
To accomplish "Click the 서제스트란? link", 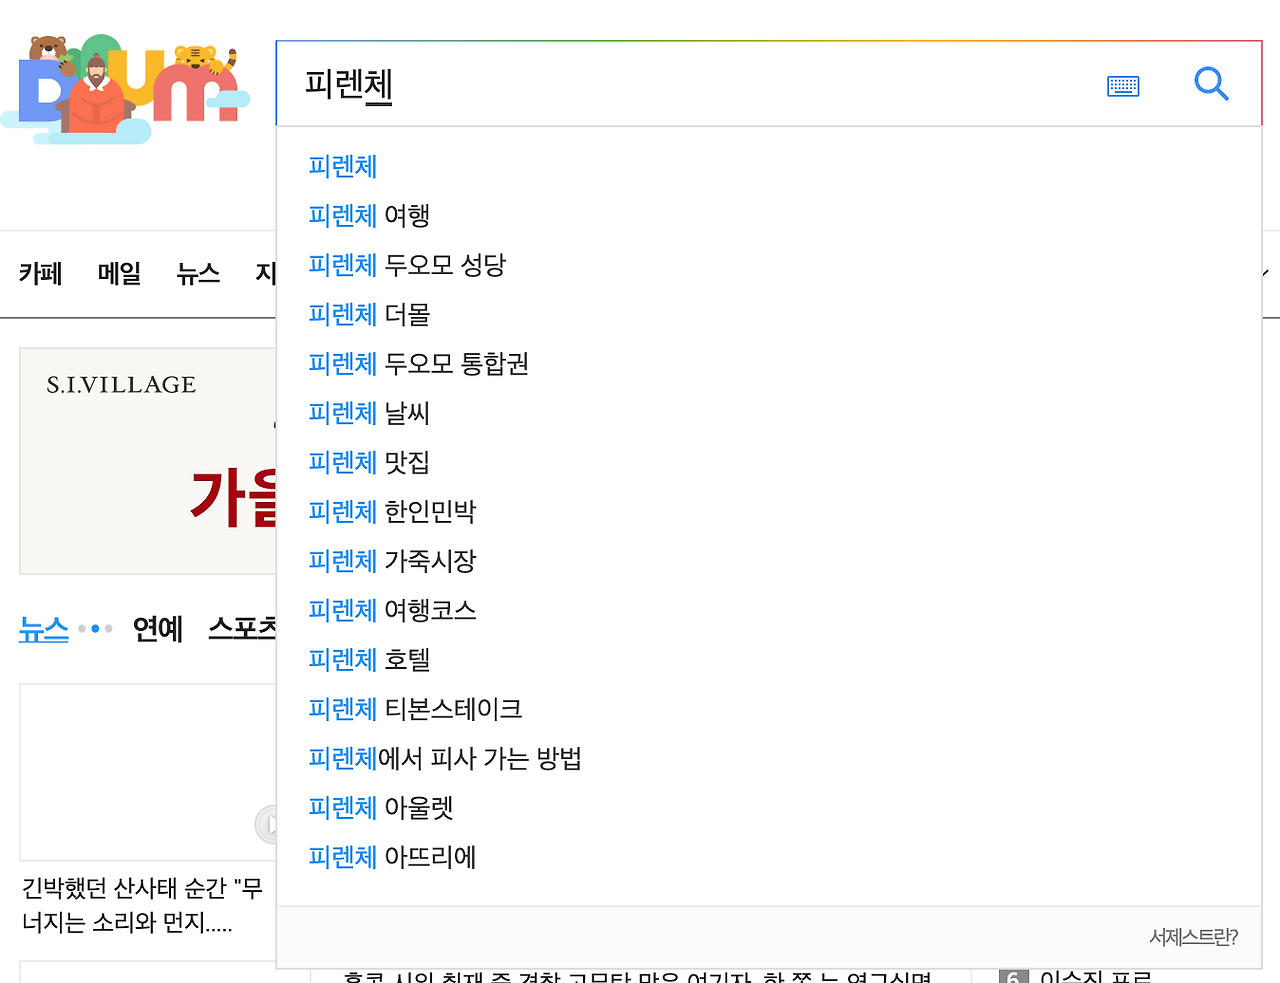I will (x=1194, y=937).
